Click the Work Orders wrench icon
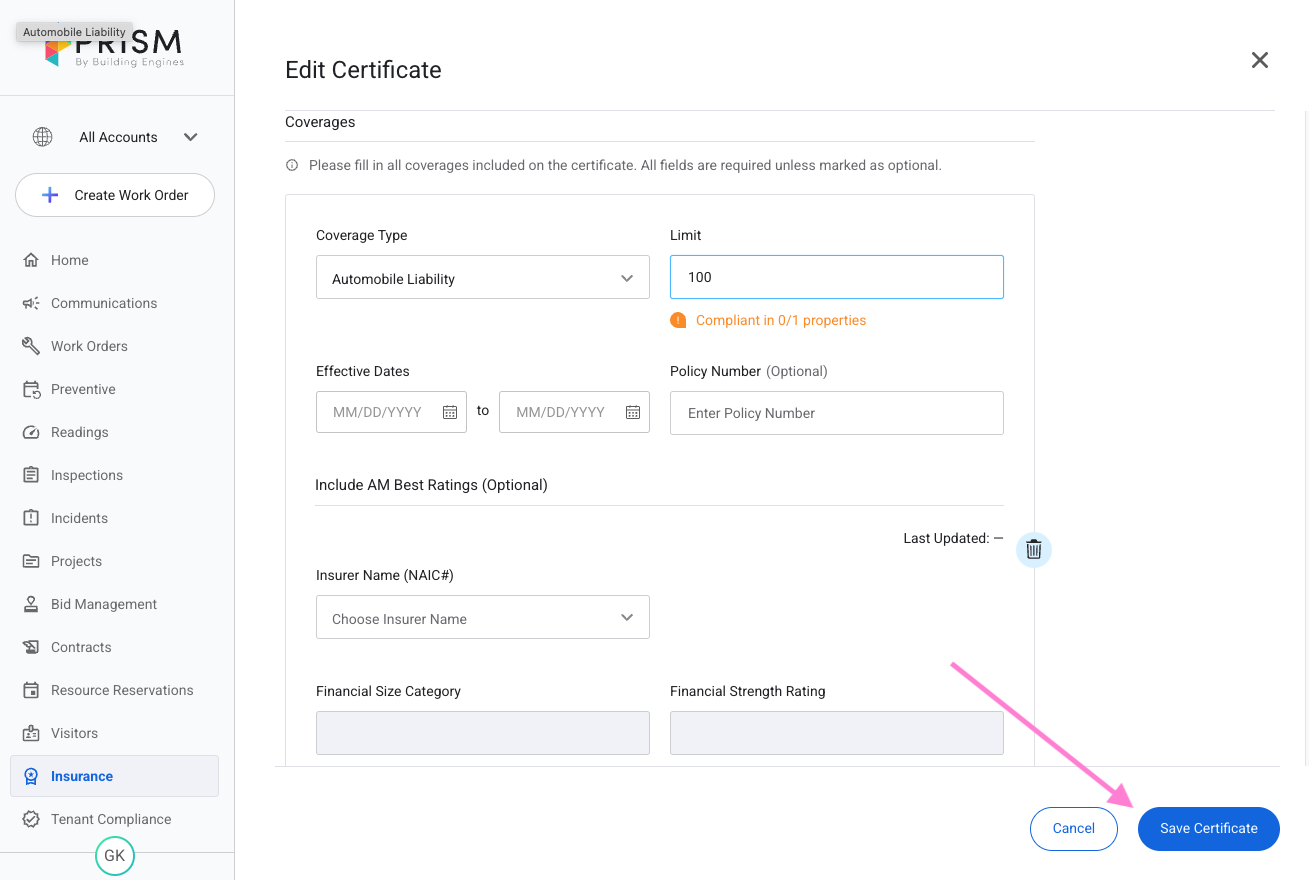 31,346
